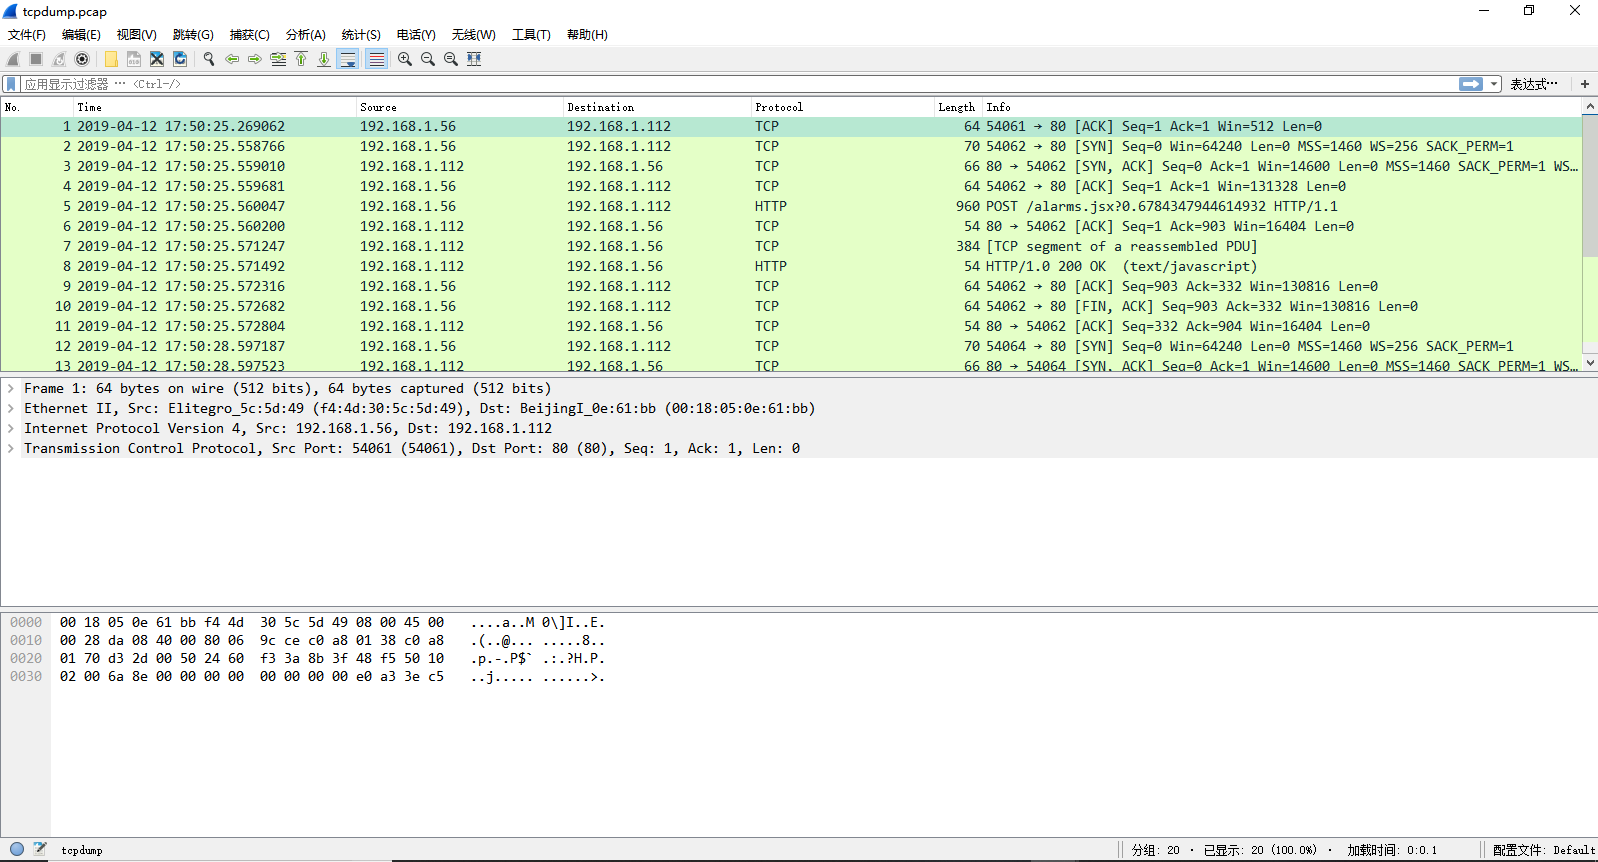Open capture options gear icon

(x=82, y=59)
